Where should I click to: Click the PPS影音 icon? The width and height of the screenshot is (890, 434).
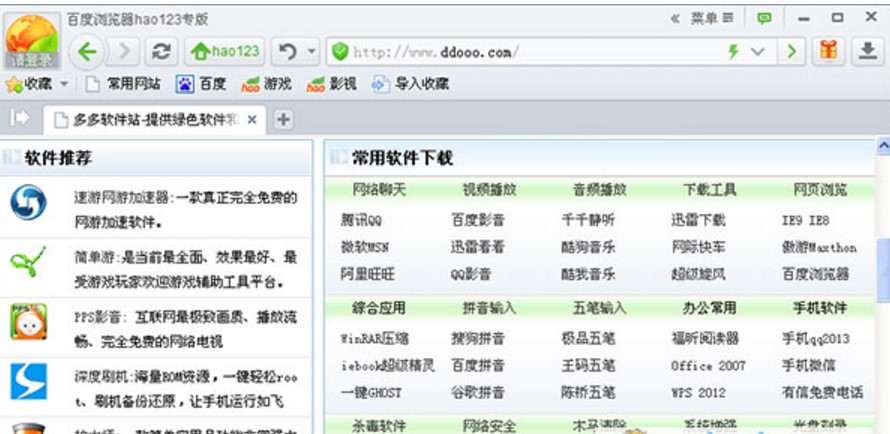point(28,322)
